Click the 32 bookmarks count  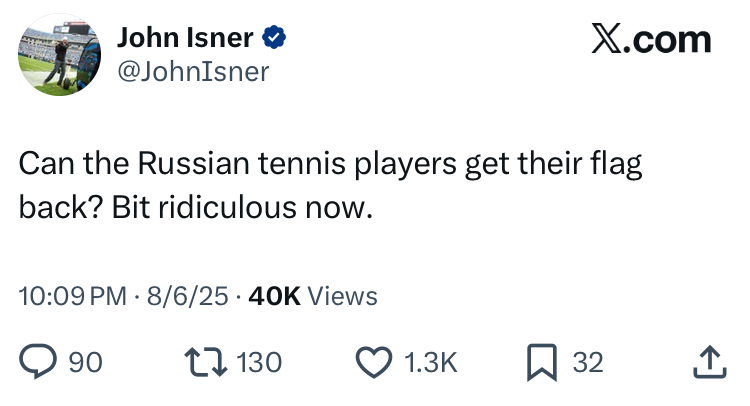point(588,362)
